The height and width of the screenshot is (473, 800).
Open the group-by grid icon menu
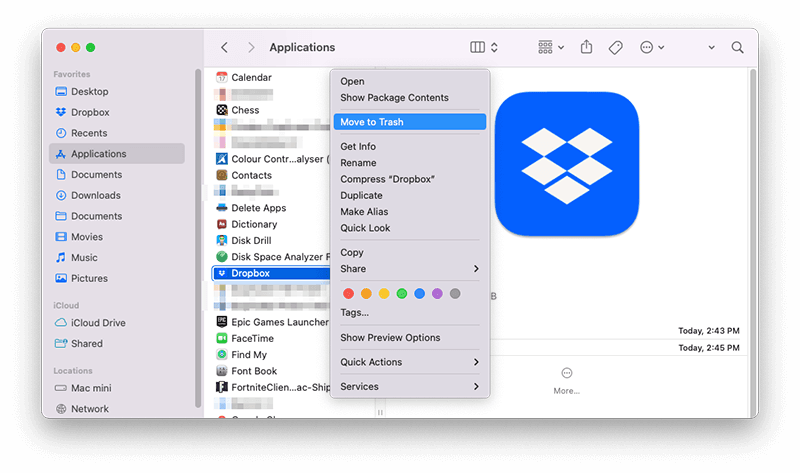coord(551,47)
